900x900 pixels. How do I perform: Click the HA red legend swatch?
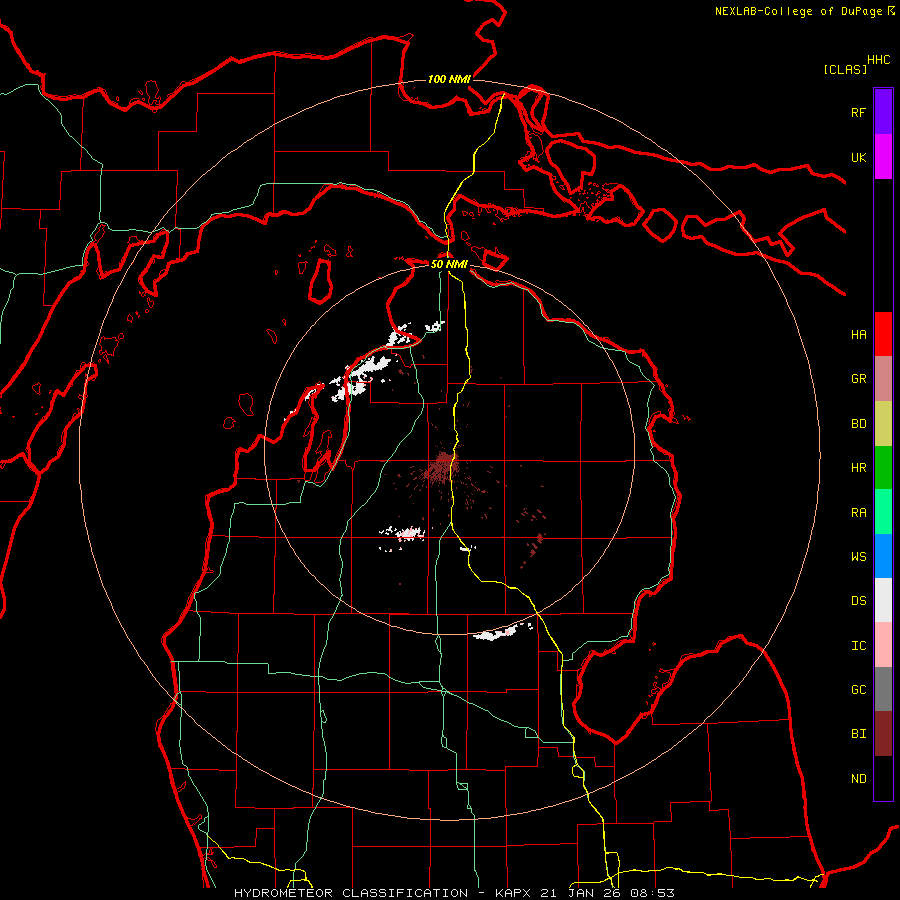(x=883, y=334)
